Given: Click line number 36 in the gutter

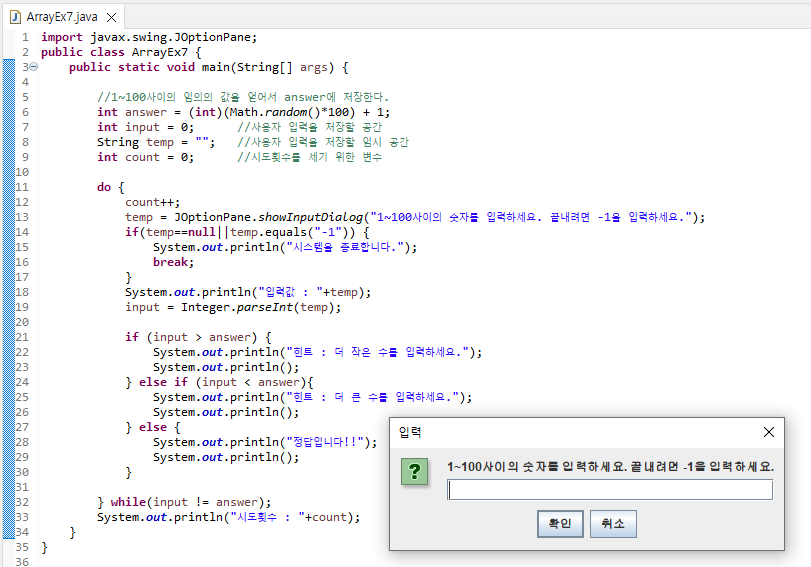Looking at the screenshot, I should click(x=22, y=562).
